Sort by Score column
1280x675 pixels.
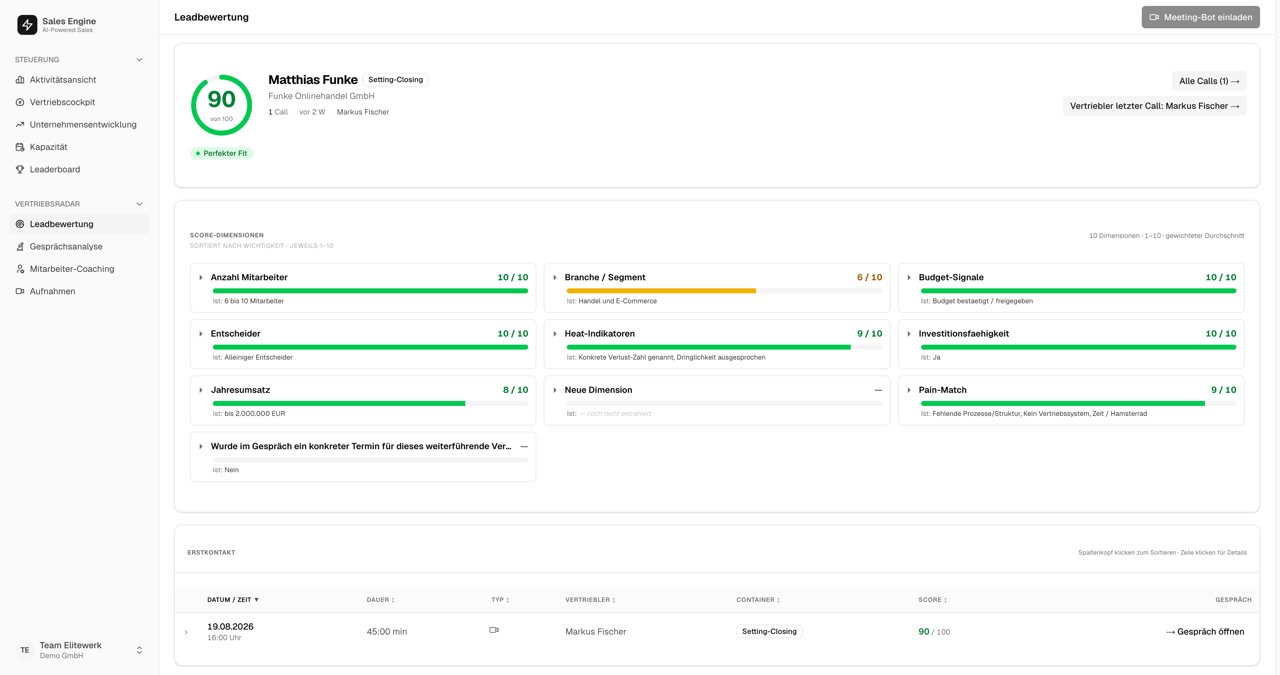(933, 600)
